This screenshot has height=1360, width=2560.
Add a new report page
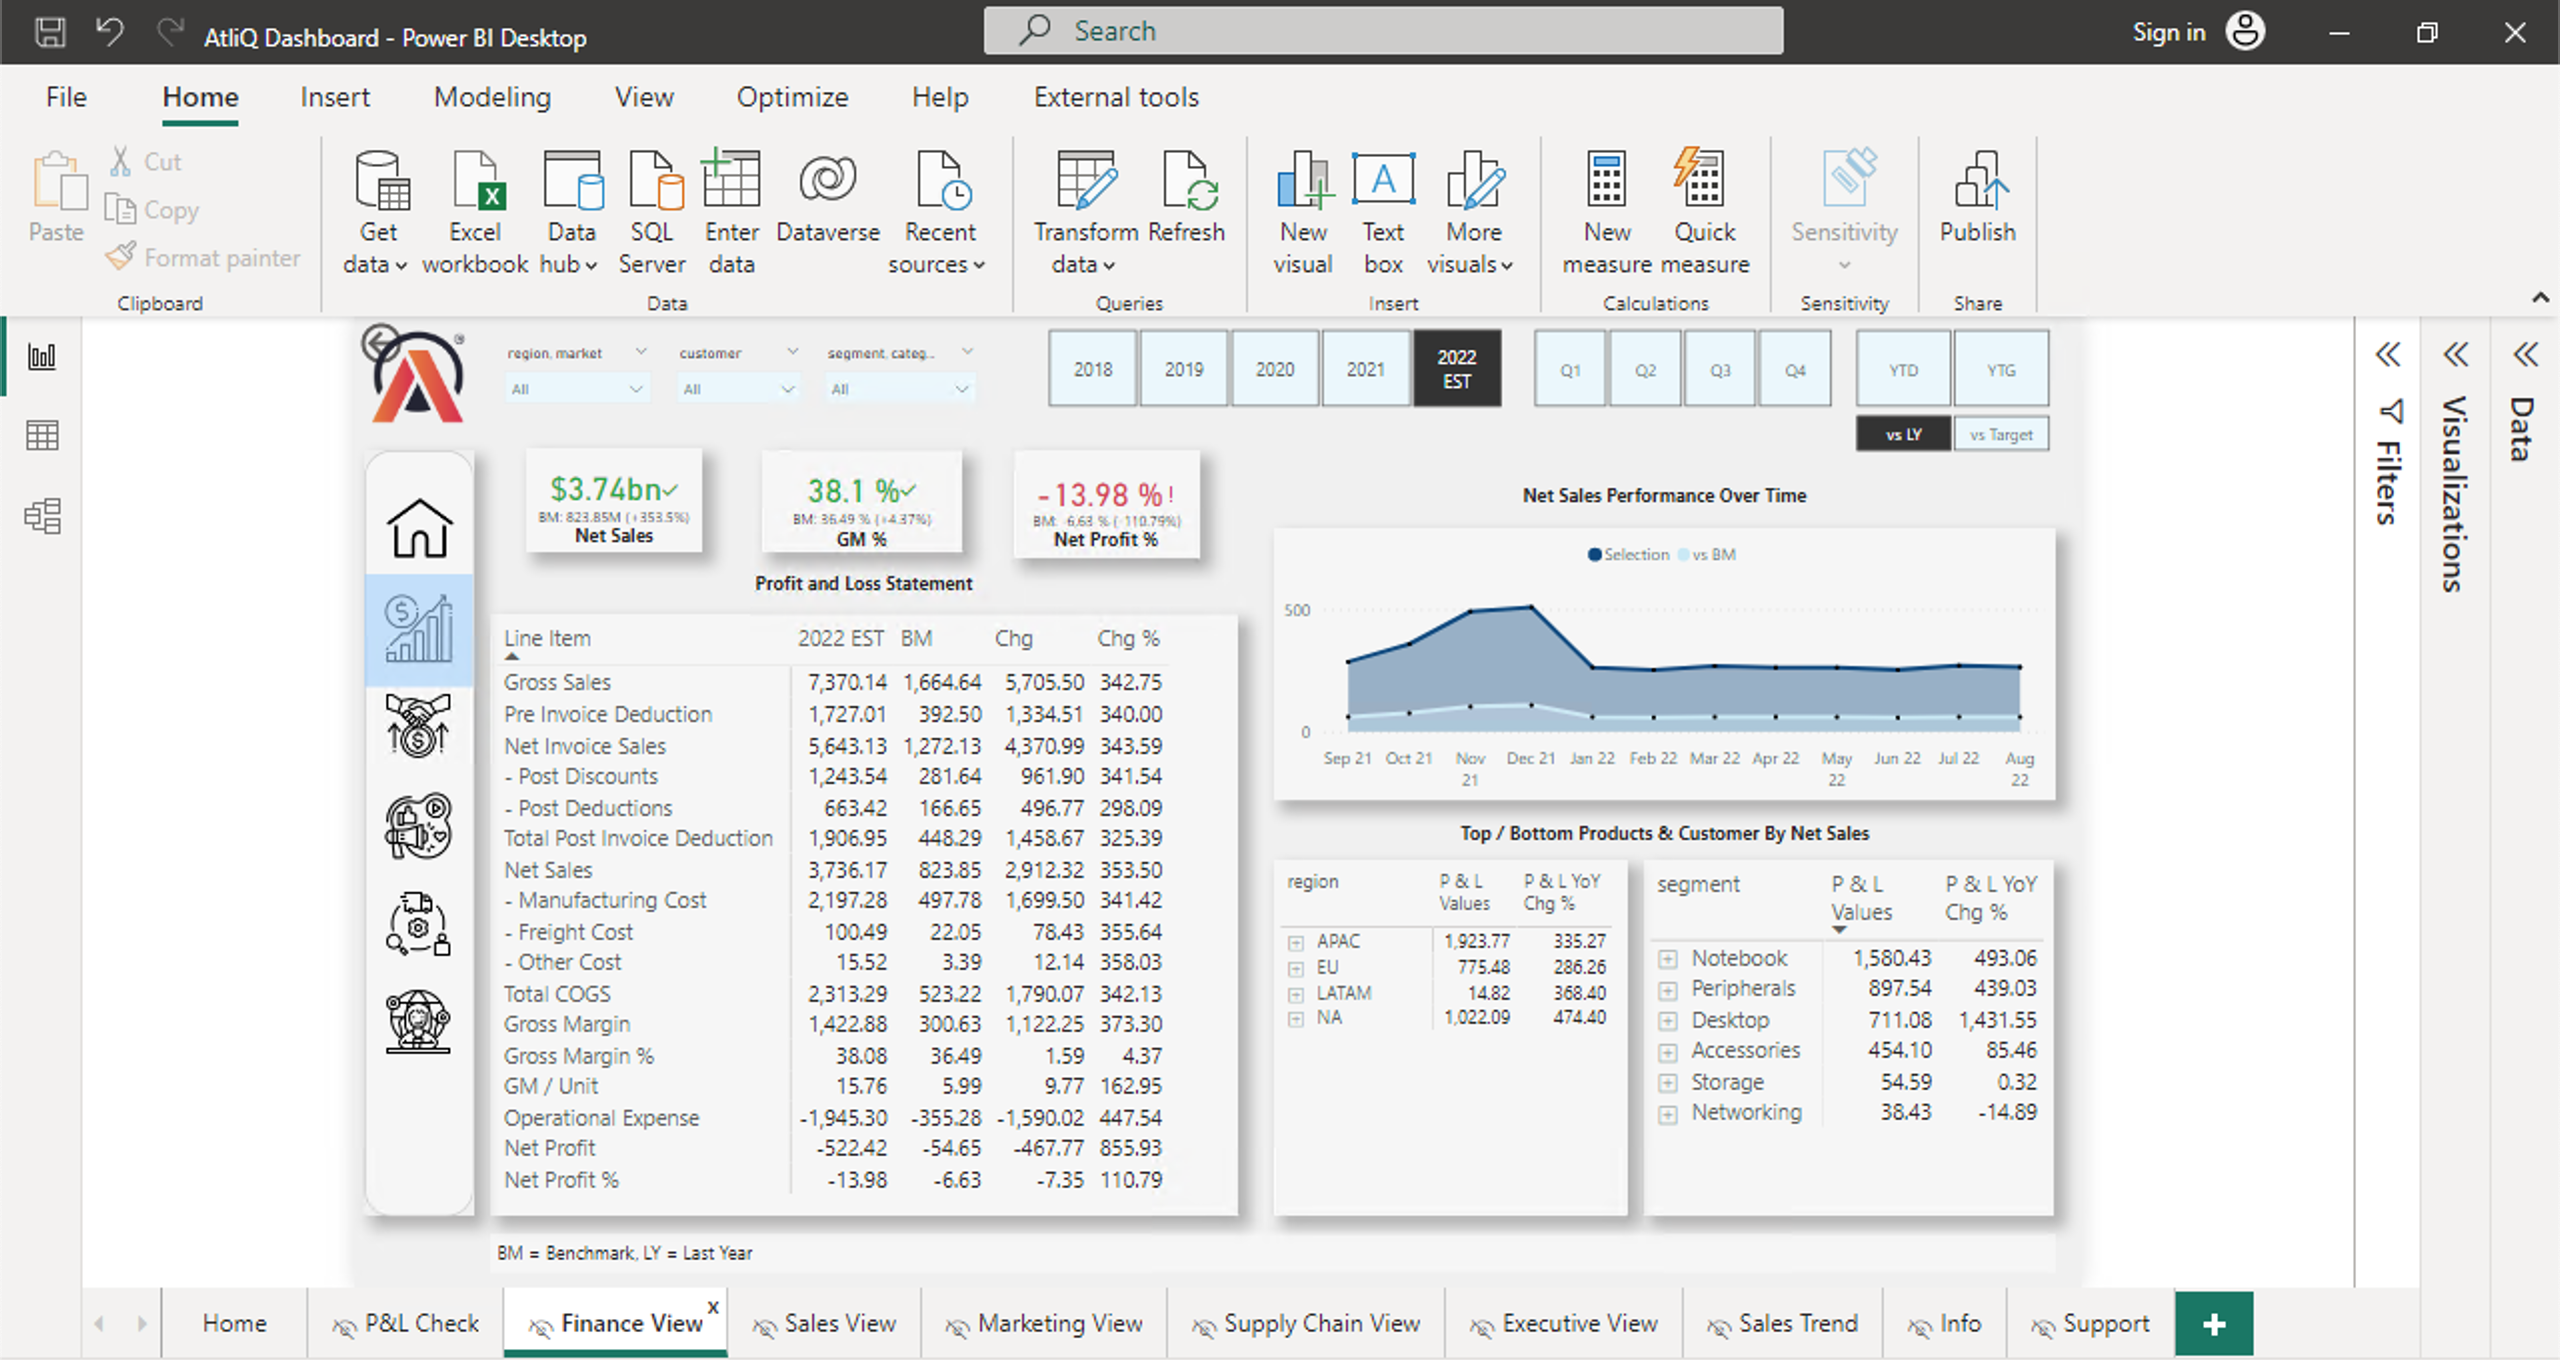click(x=2213, y=1324)
